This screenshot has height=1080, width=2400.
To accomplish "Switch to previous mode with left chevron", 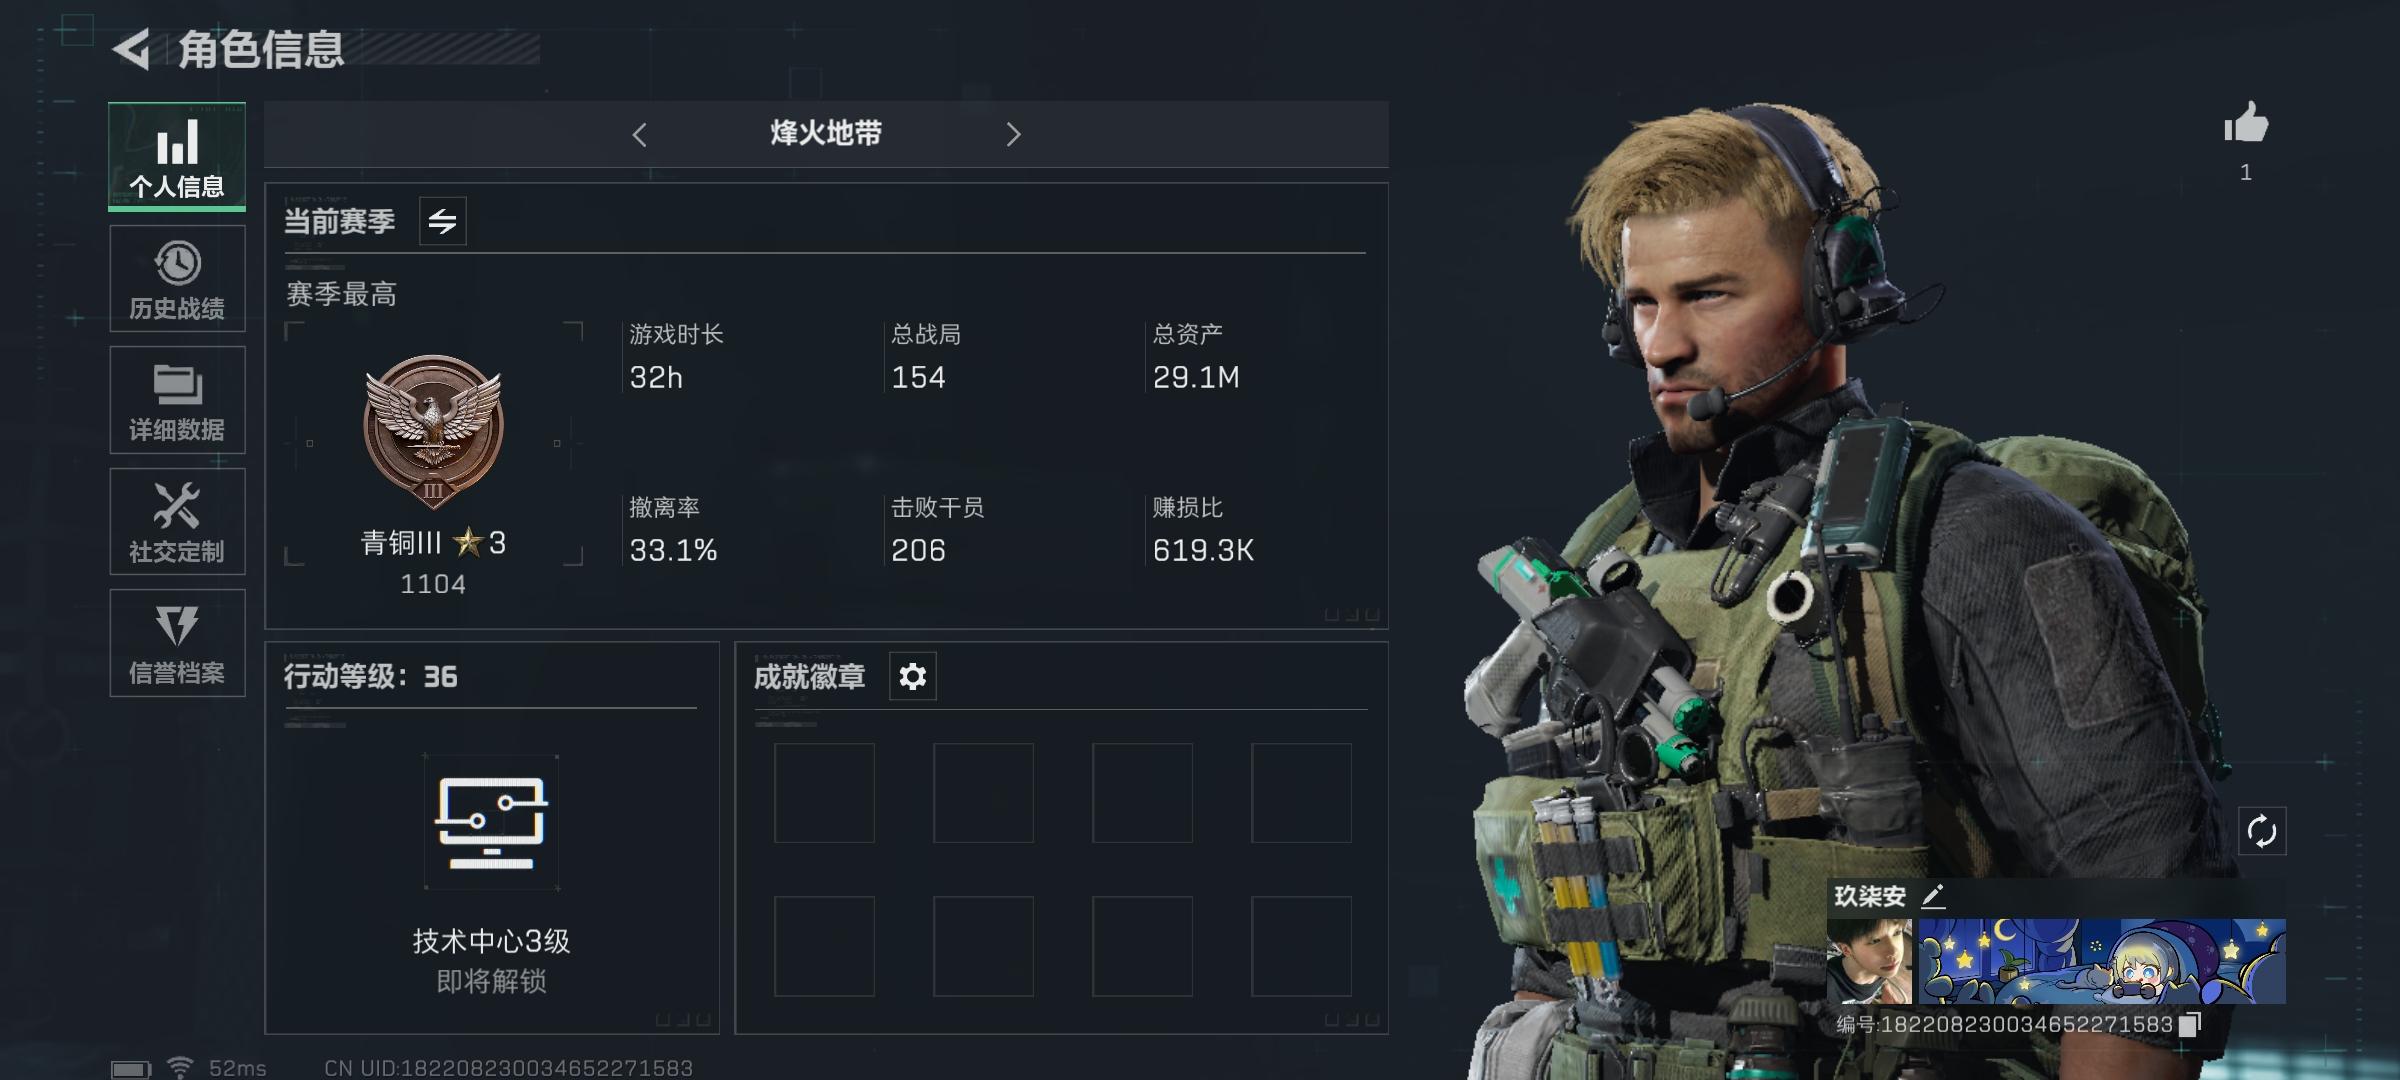I will pos(640,134).
